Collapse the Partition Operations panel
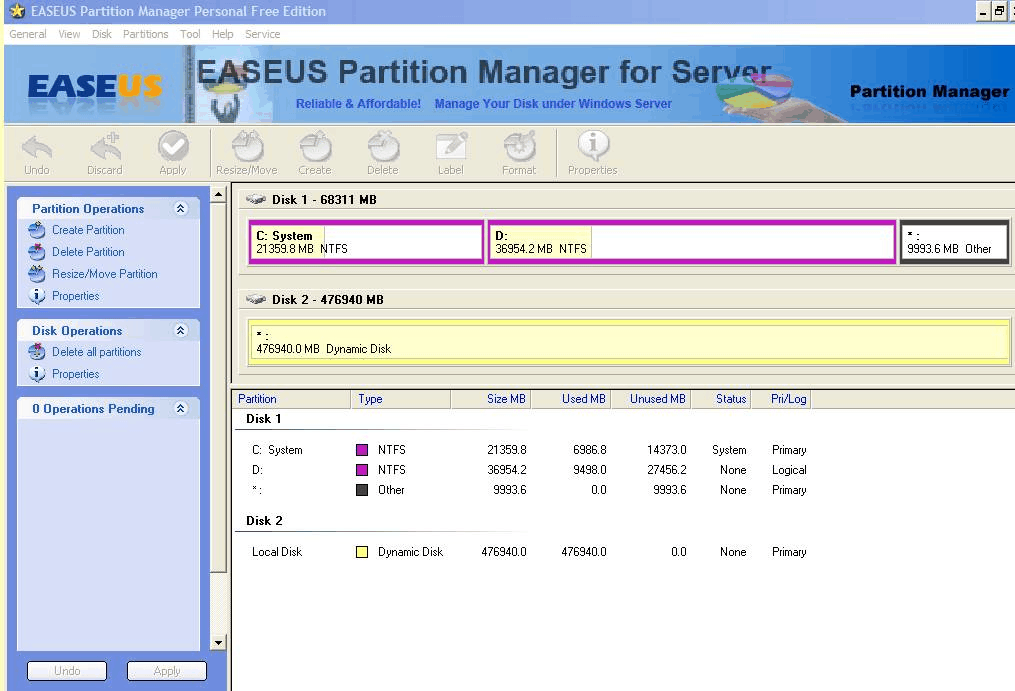The width and height of the screenshot is (1015, 691). pyautogui.click(x=181, y=208)
